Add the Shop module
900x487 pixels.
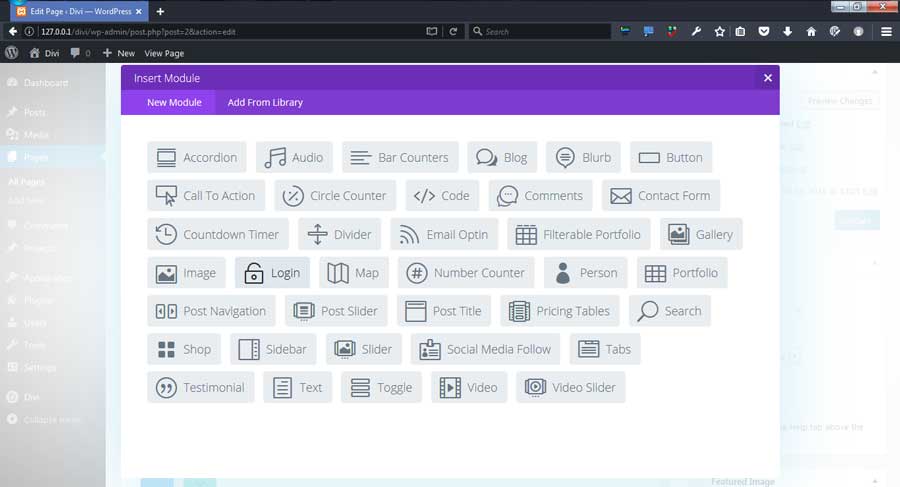tap(184, 349)
